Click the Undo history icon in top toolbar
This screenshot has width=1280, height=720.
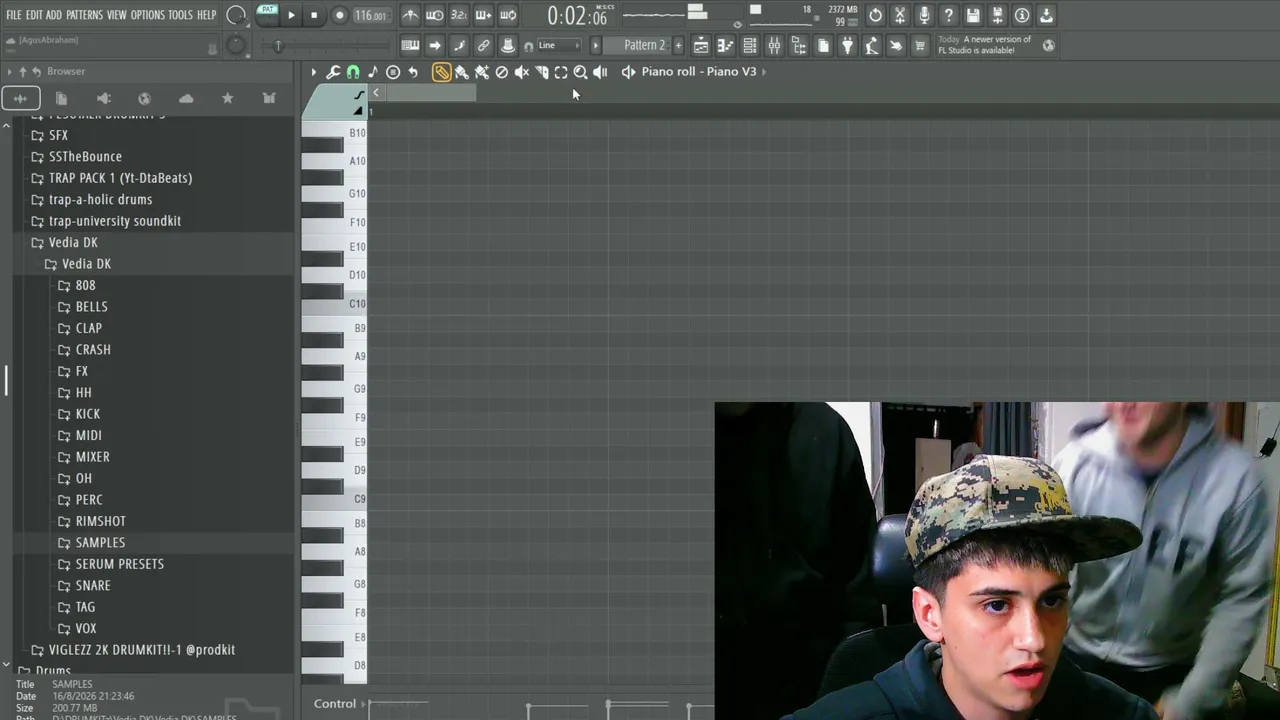[875, 15]
